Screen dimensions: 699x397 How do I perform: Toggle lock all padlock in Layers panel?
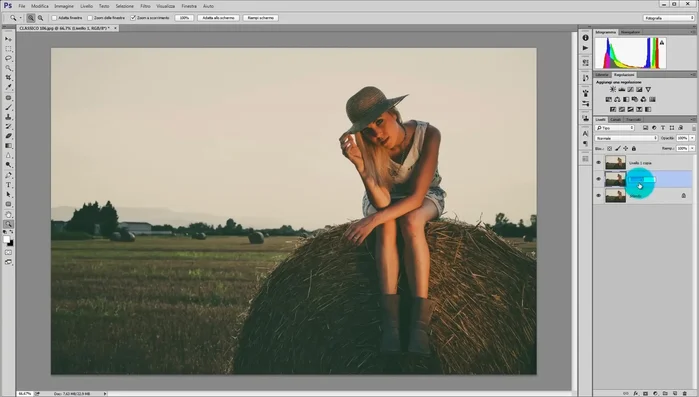point(634,148)
